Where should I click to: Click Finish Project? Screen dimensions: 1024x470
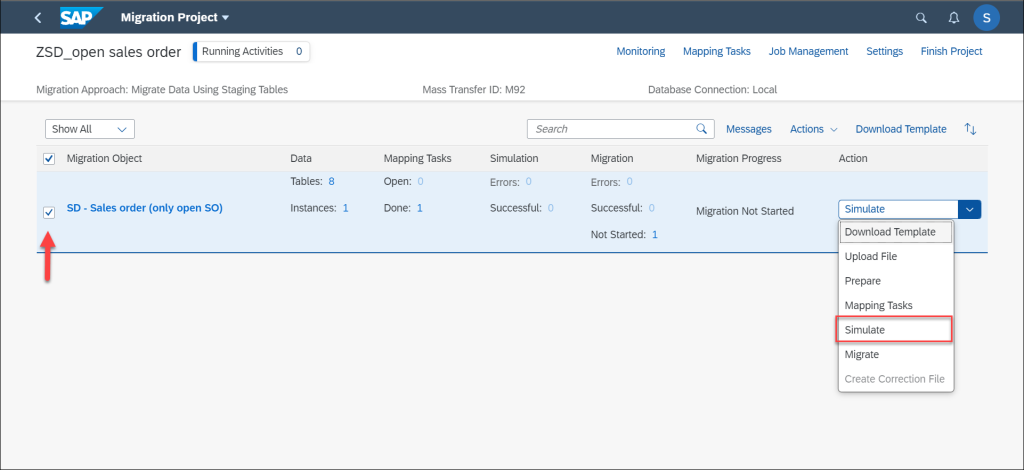(x=952, y=51)
